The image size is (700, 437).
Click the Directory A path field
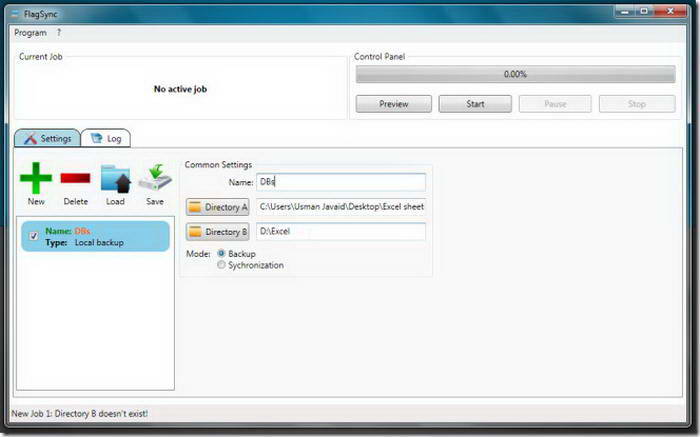(x=341, y=207)
